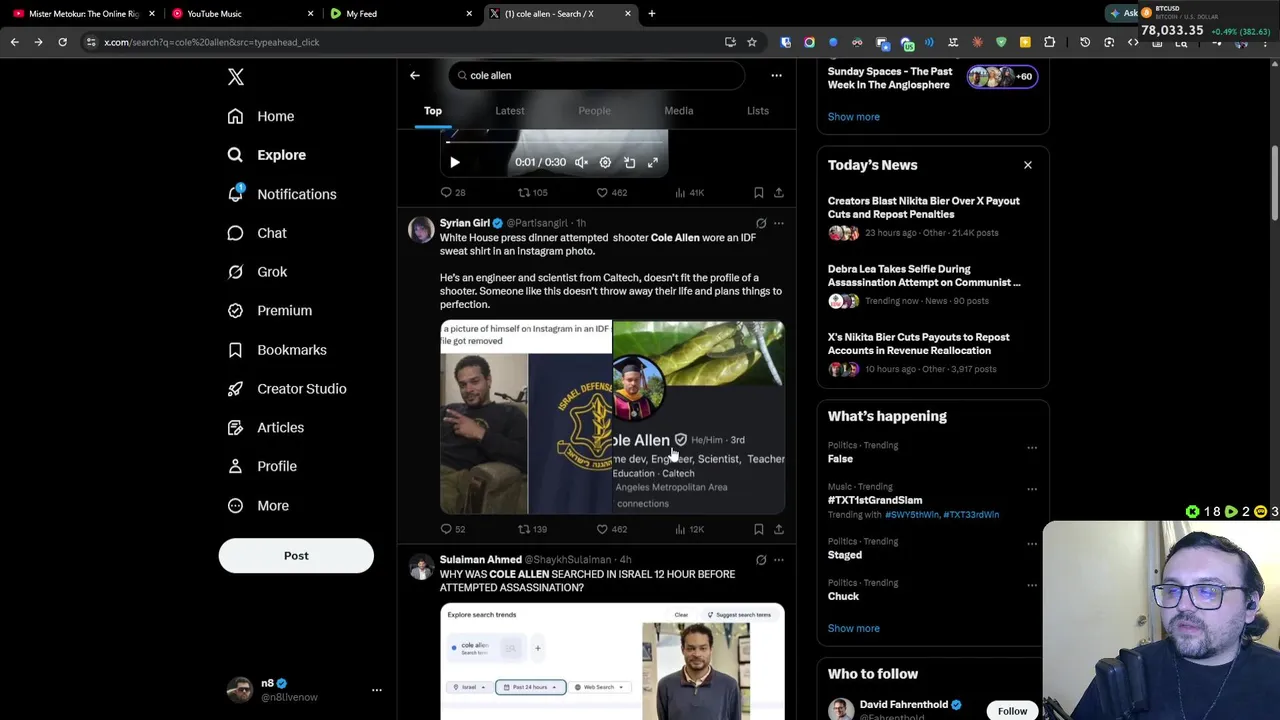The width and height of the screenshot is (1280, 720).
Task: Open more options on Syrian Girl post
Action: (779, 223)
